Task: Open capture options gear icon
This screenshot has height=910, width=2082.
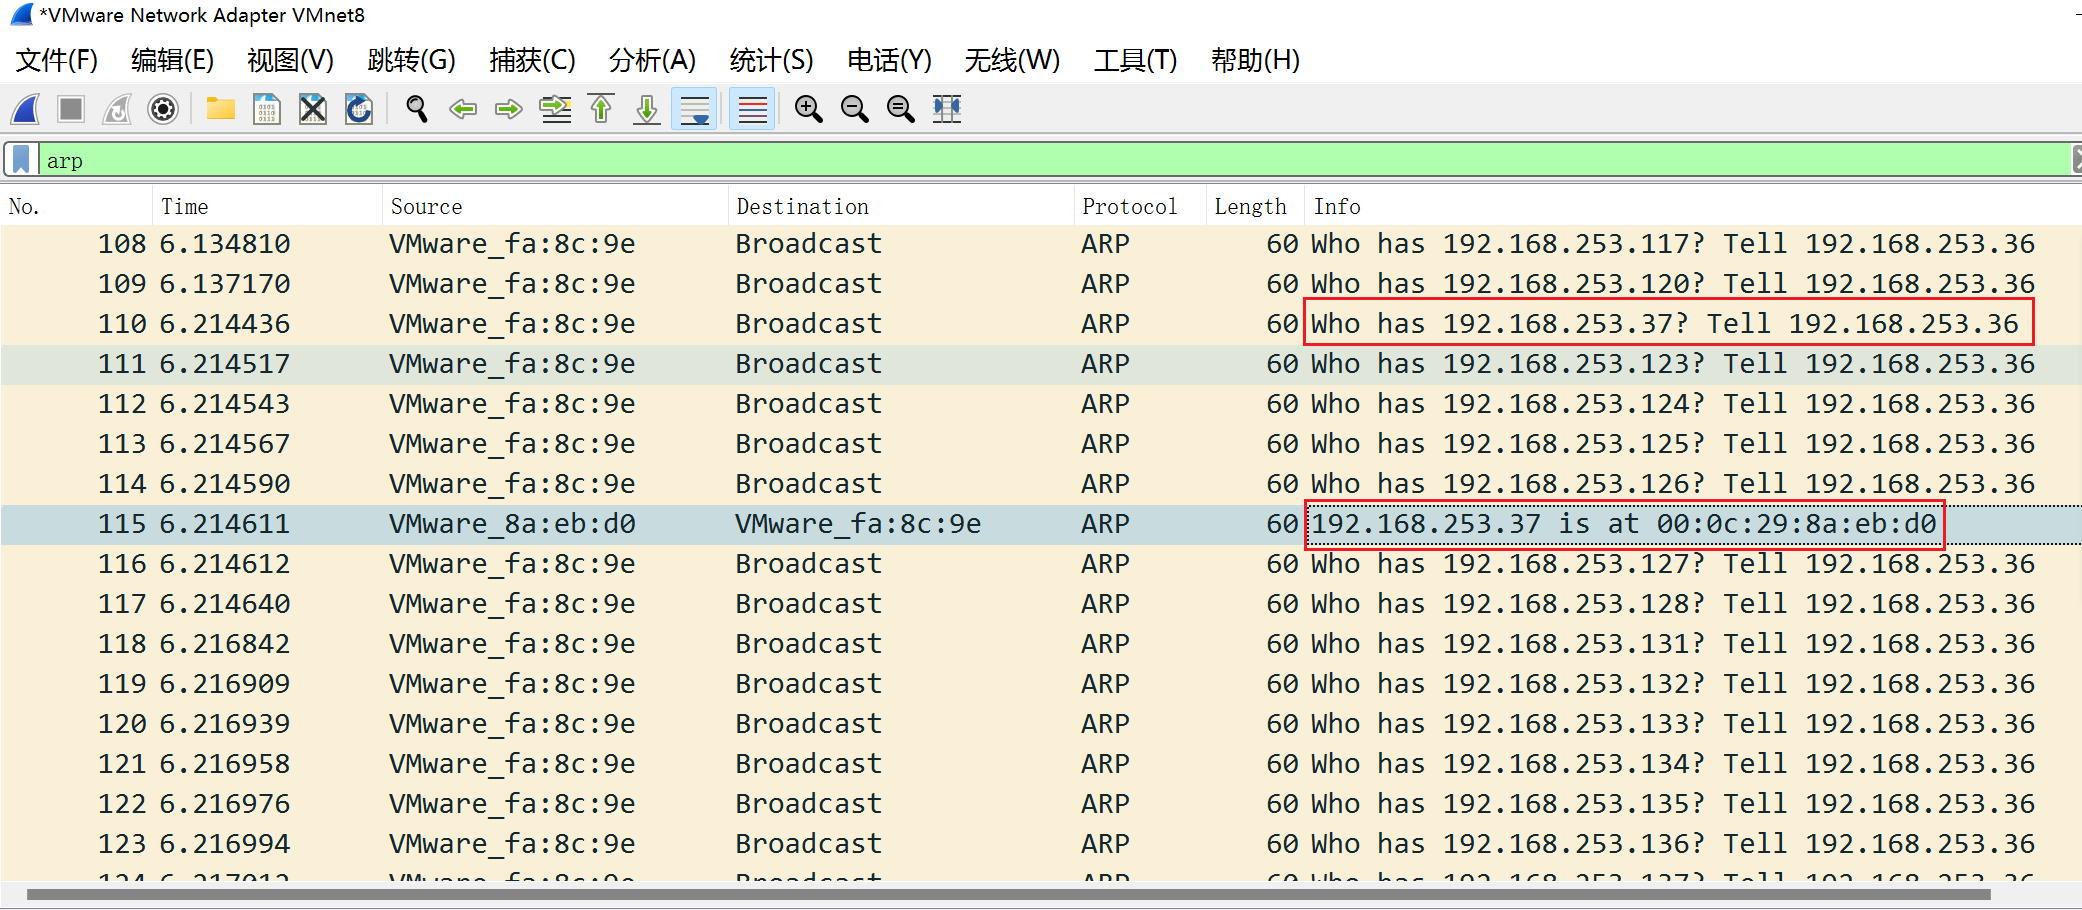Action: (x=163, y=109)
